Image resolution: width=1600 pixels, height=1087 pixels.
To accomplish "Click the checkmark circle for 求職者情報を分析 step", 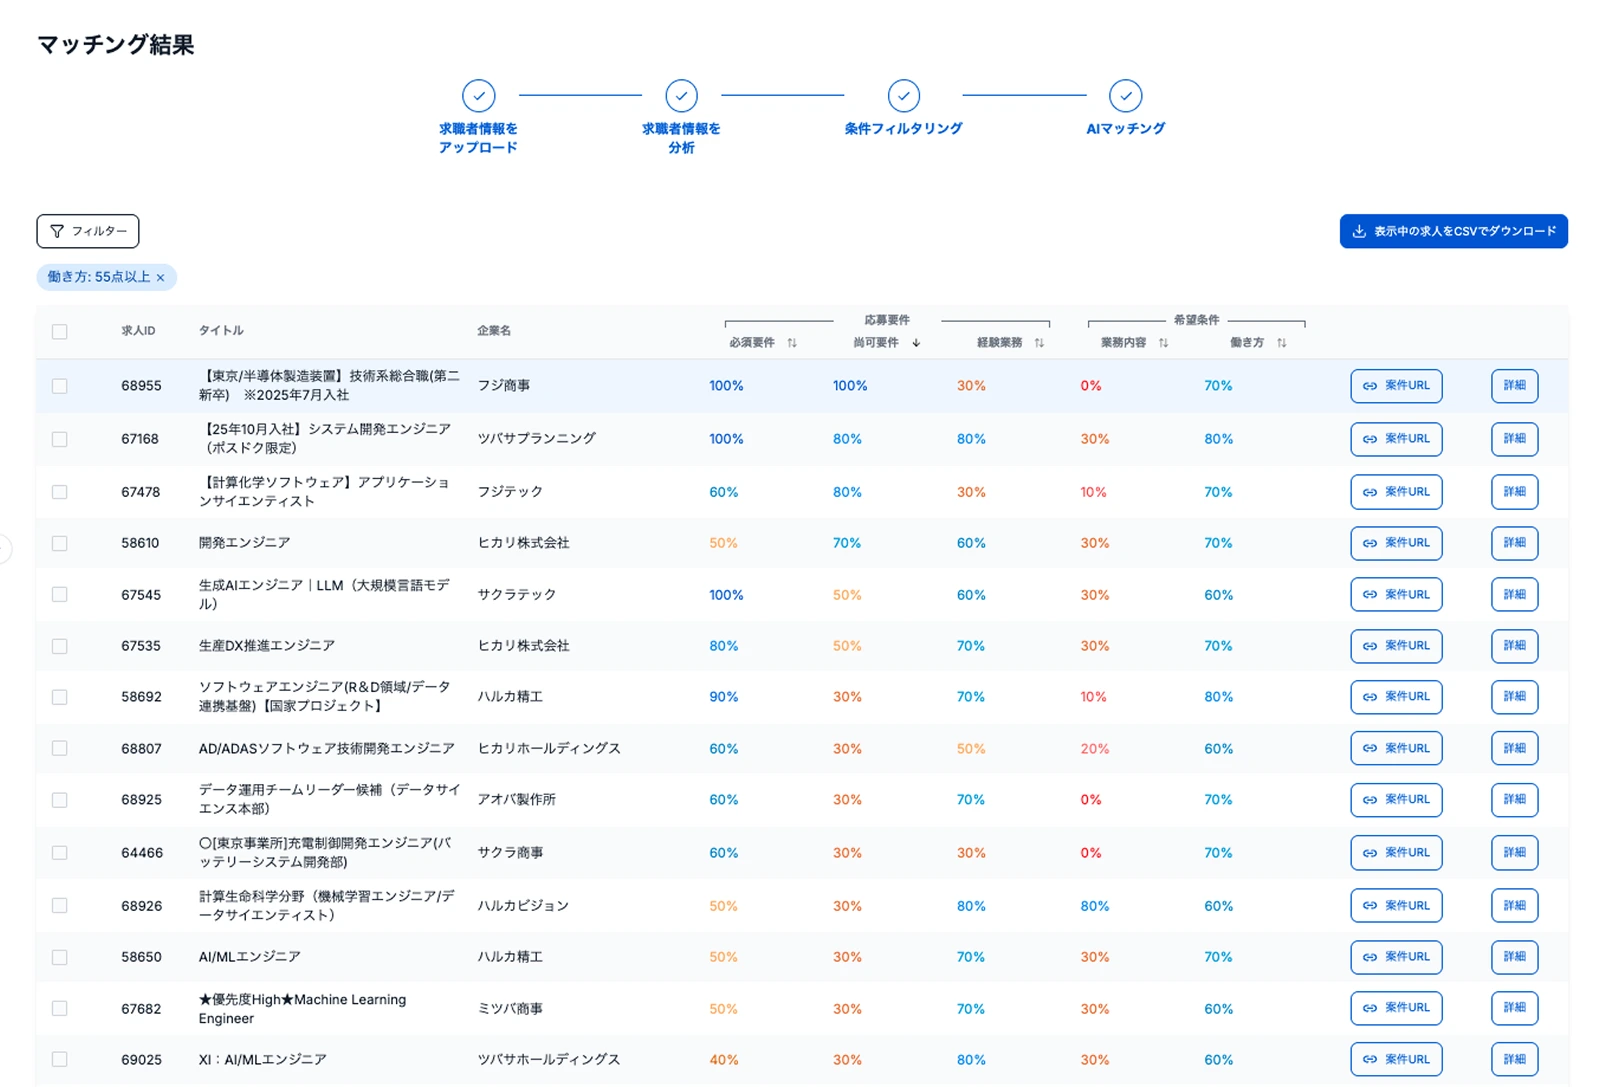I will click(x=682, y=96).
